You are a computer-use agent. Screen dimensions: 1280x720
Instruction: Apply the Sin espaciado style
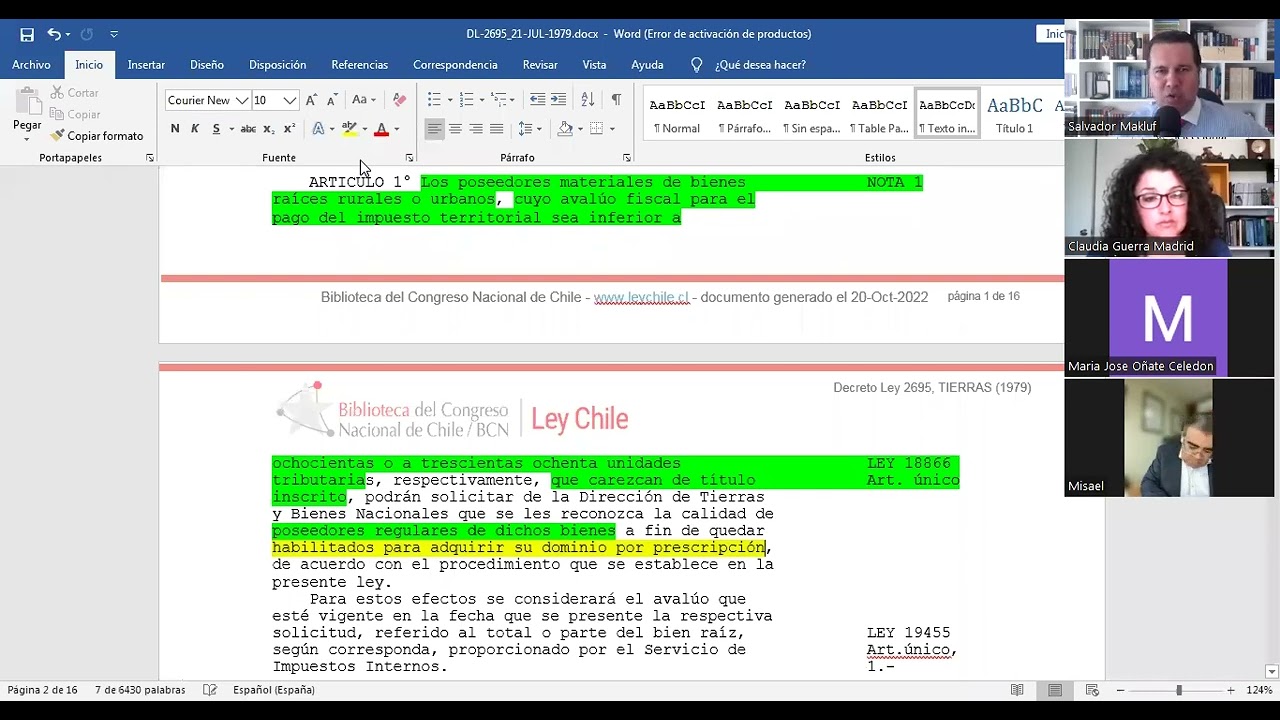[x=812, y=115]
